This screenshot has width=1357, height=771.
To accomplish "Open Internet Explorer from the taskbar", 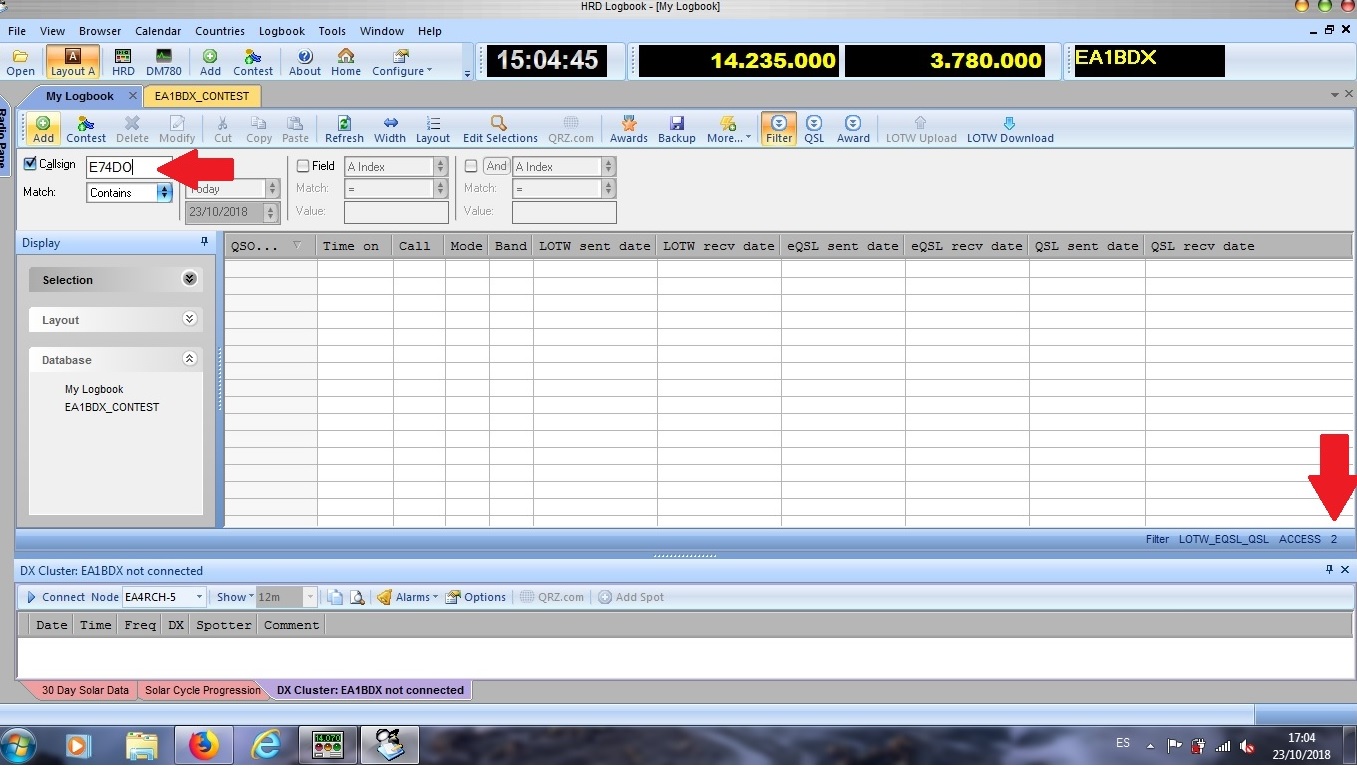I will (266, 746).
